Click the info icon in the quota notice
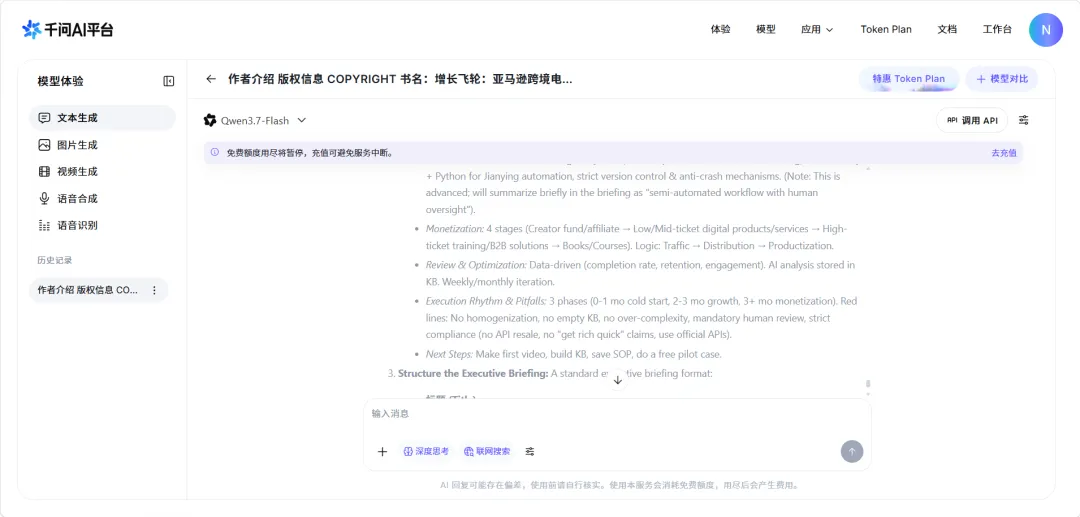1080x517 pixels. (215, 152)
